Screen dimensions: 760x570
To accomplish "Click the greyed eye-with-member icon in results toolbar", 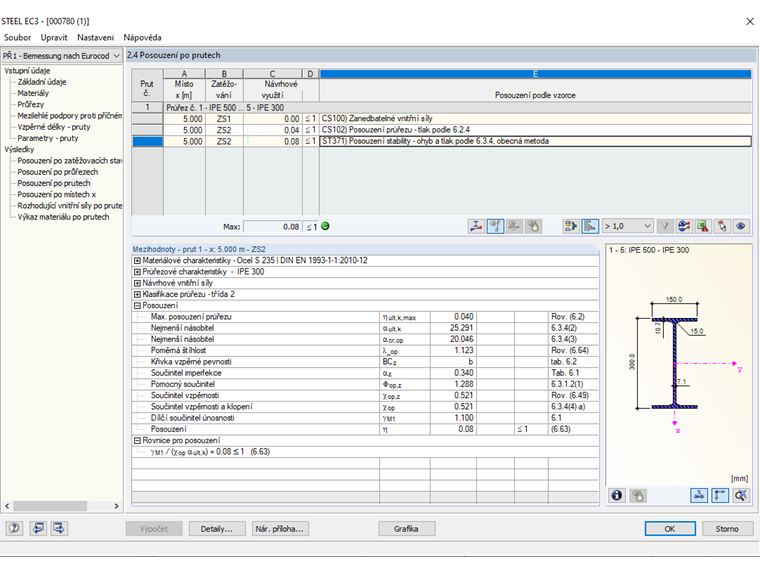I will click(514, 226).
